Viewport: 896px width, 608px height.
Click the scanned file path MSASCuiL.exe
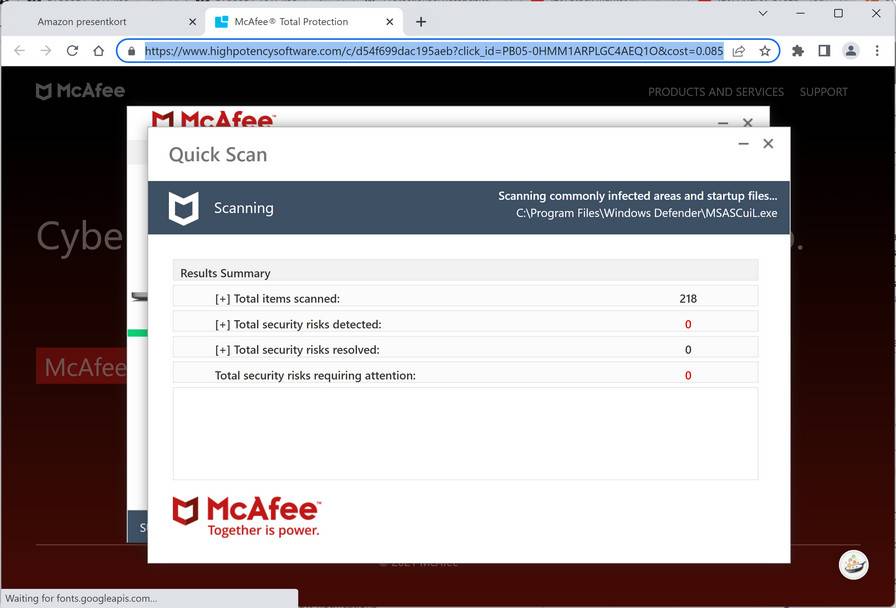click(646, 213)
